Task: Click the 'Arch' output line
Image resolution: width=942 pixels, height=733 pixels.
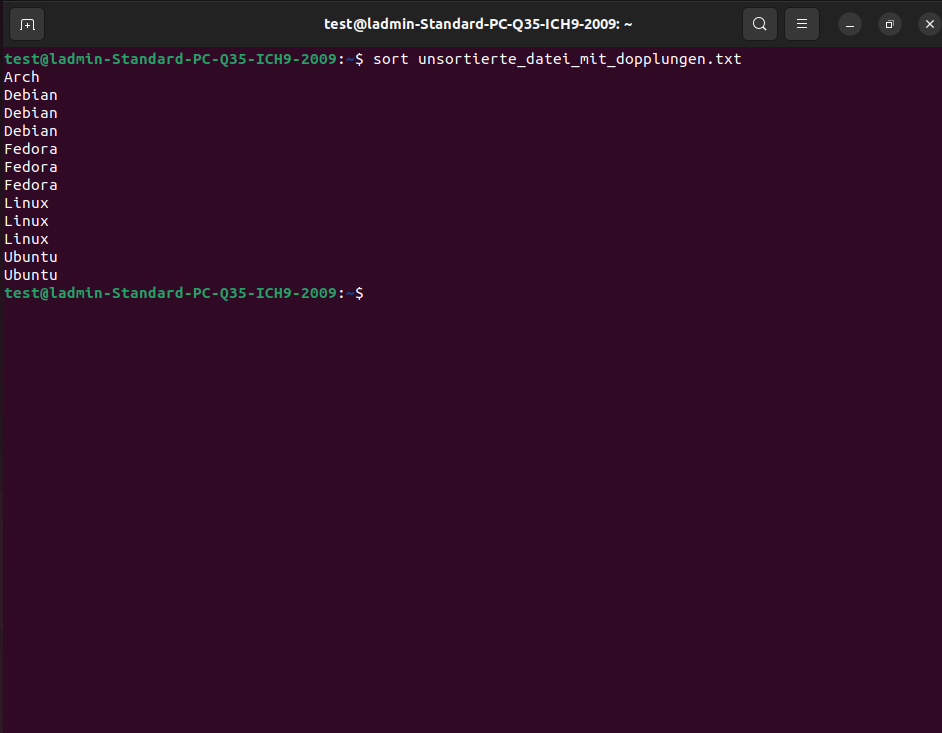Action: point(22,77)
